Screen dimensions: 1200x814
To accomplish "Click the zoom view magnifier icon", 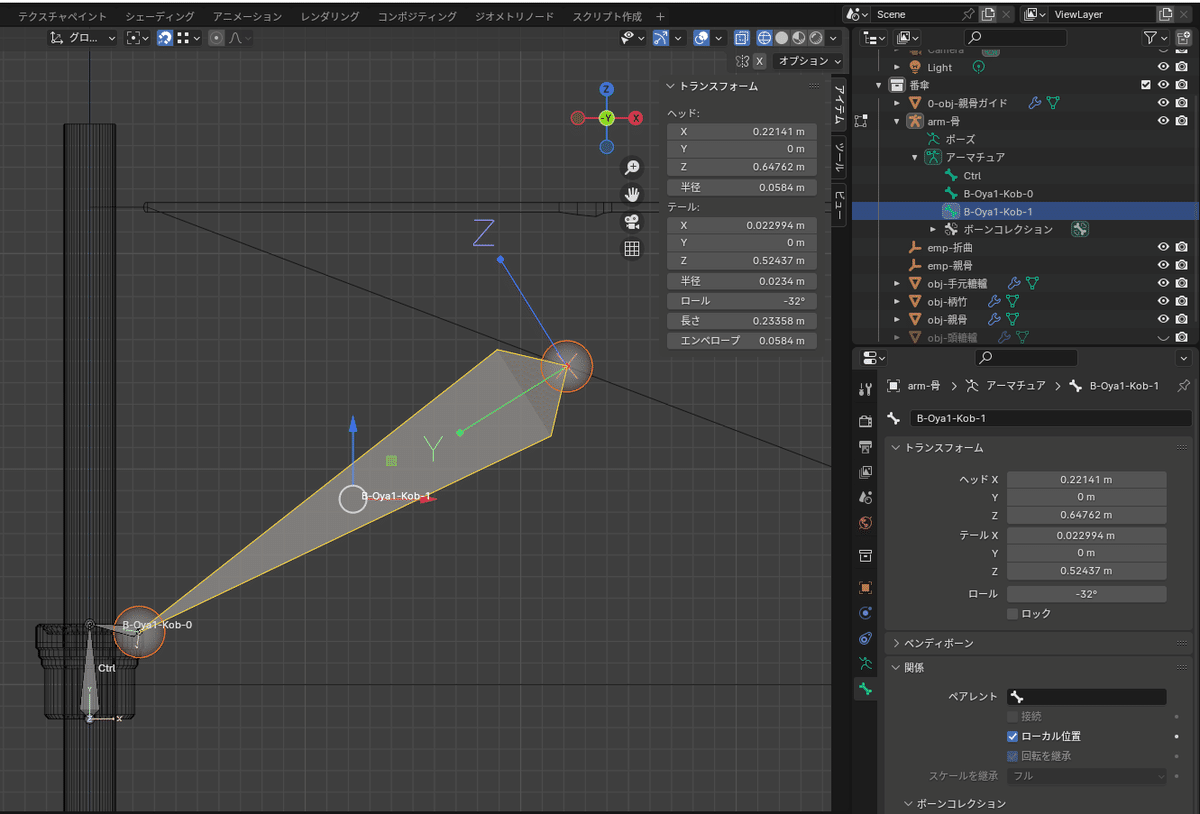I will point(631,167).
